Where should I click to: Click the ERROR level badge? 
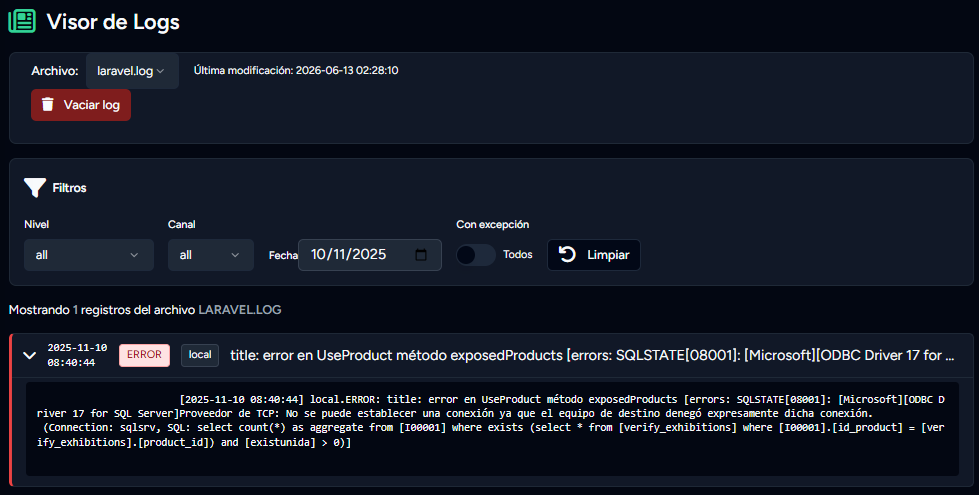(144, 355)
